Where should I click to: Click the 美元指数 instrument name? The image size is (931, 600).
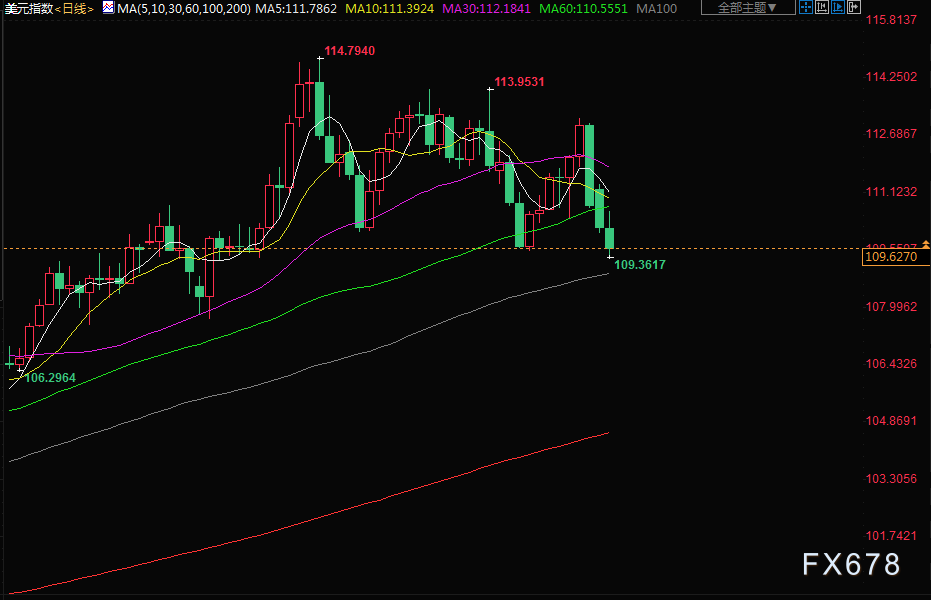(28, 9)
